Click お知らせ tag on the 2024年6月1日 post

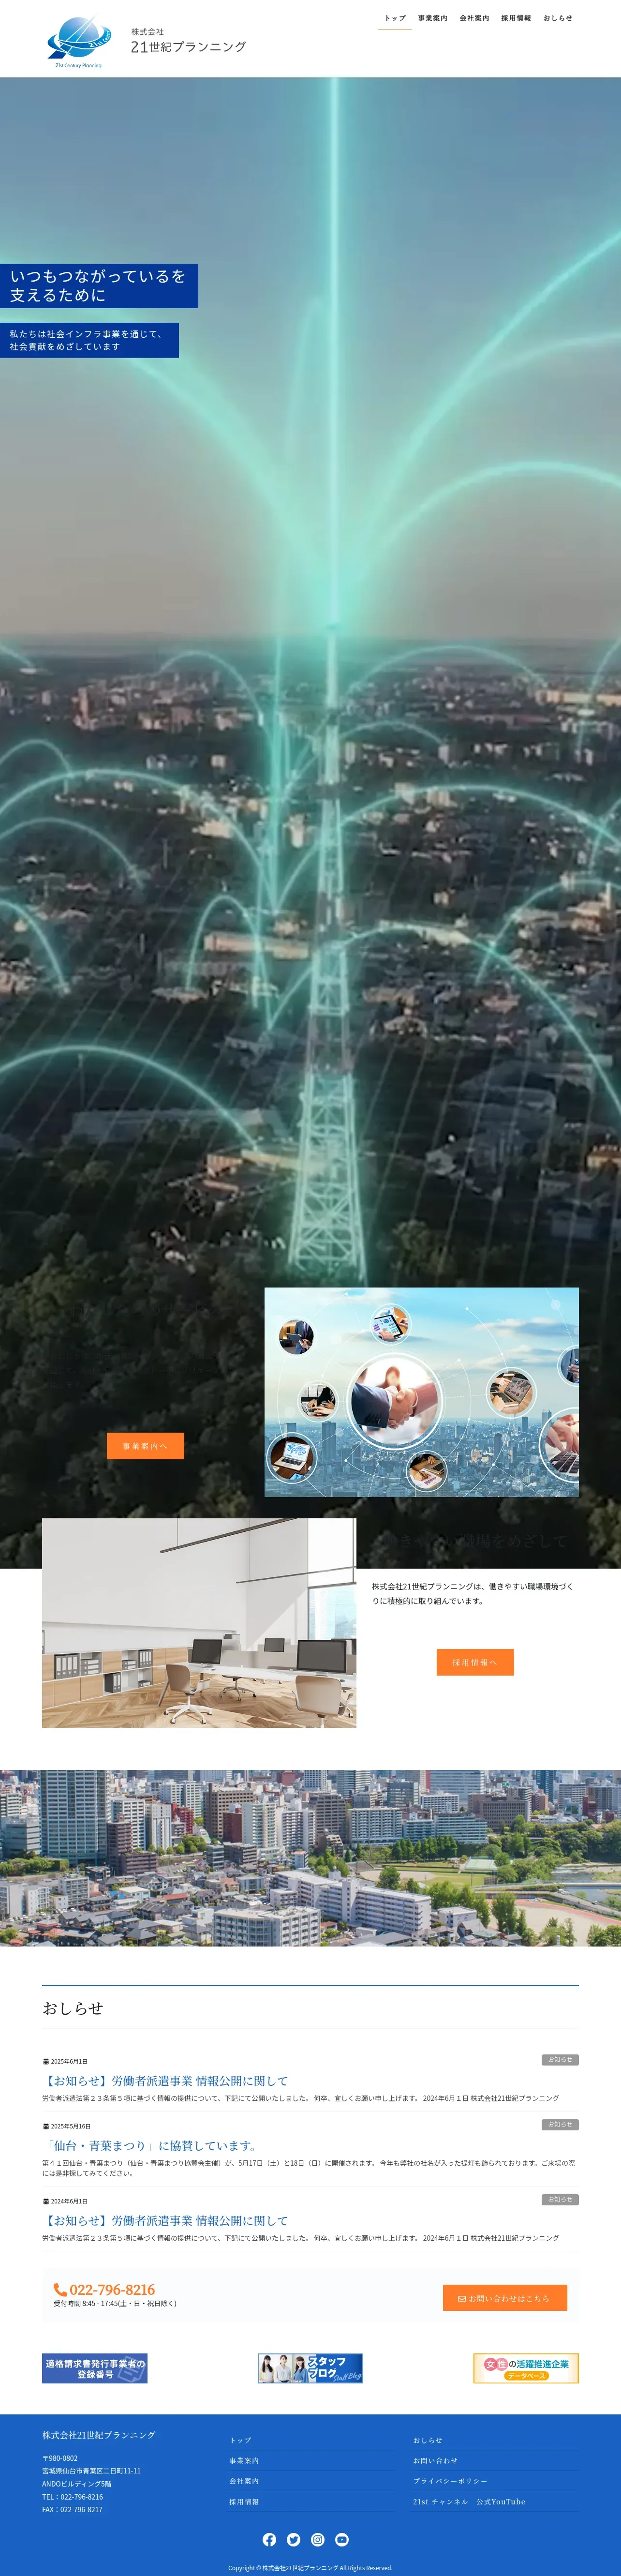[x=560, y=2200]
